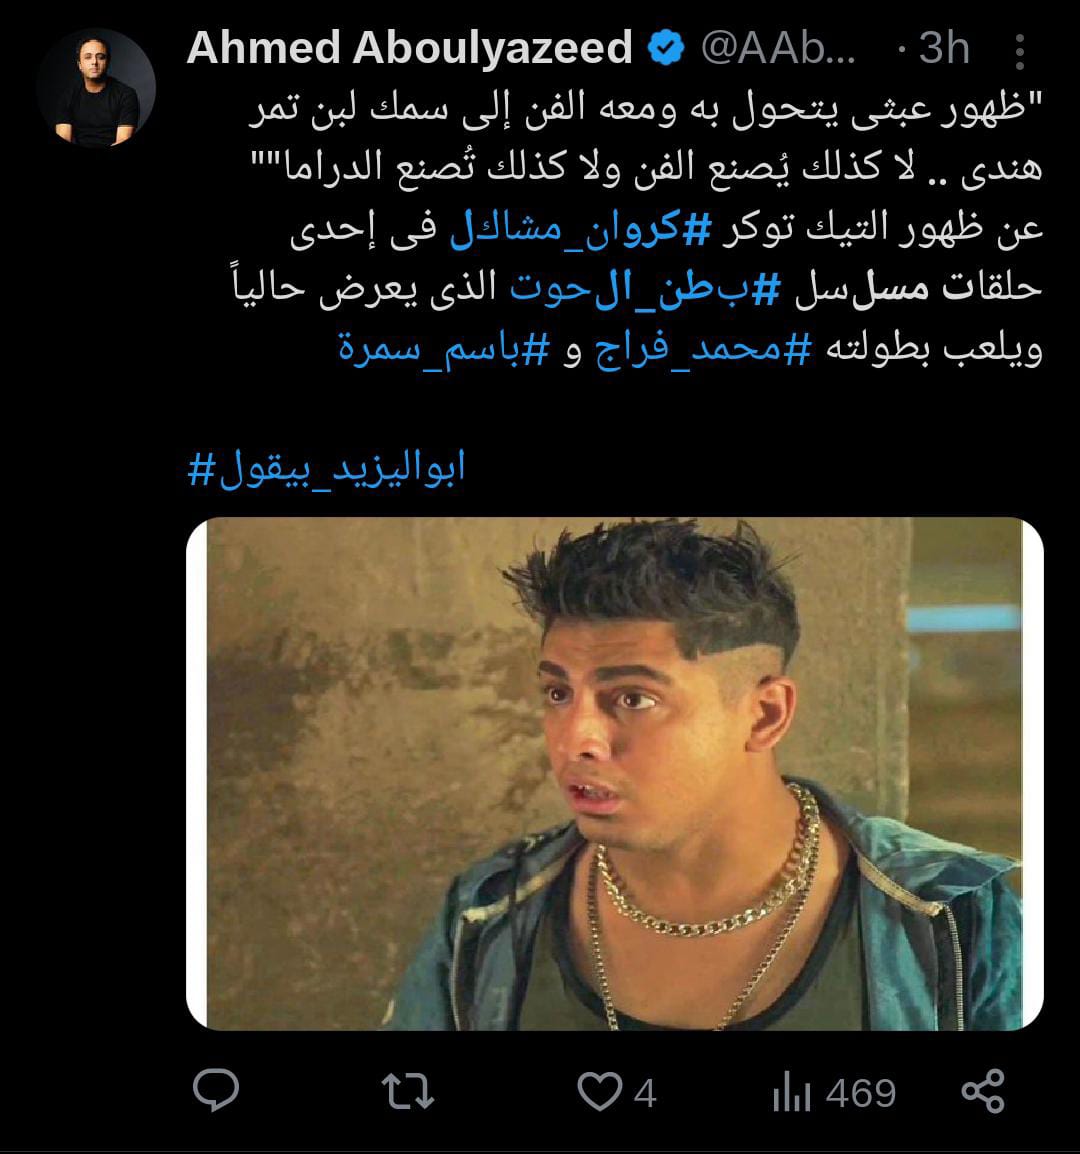
Task: Click the 469 views count
Action: click(x=861, y=1093)
